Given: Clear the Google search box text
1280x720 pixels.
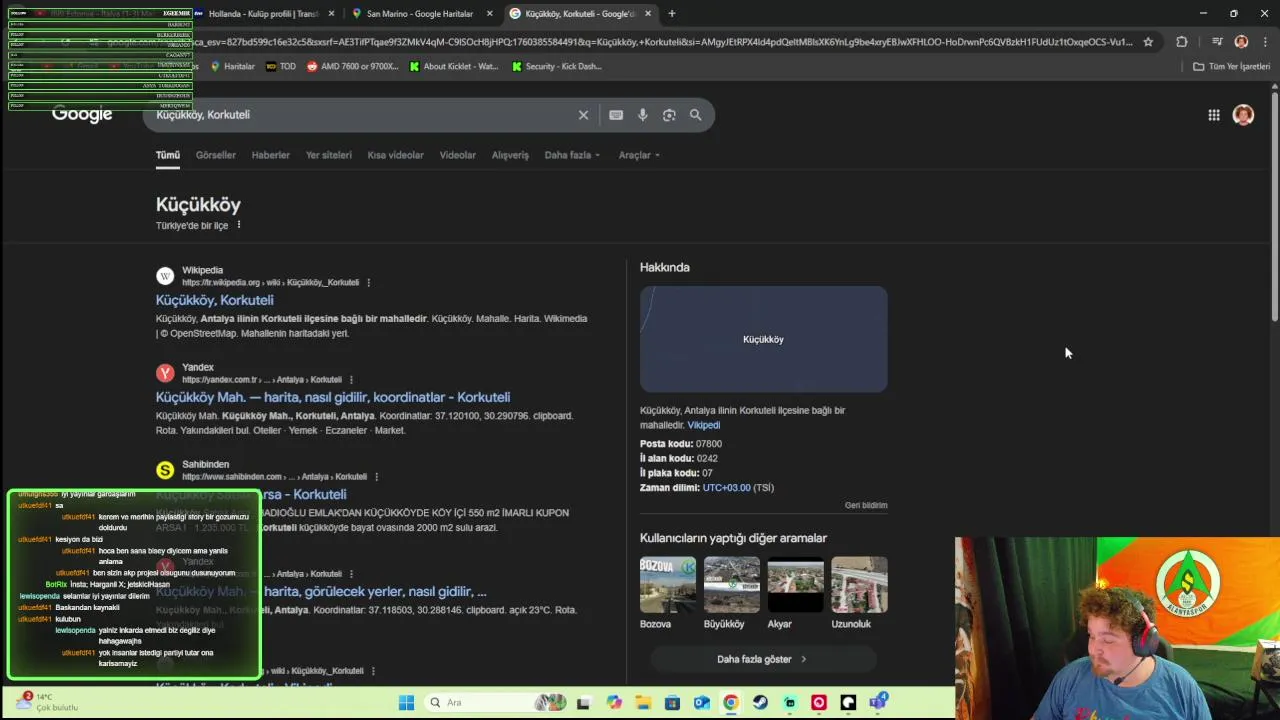Looking at the screenshot, I should pyautogui.click(x=583, y=115).
